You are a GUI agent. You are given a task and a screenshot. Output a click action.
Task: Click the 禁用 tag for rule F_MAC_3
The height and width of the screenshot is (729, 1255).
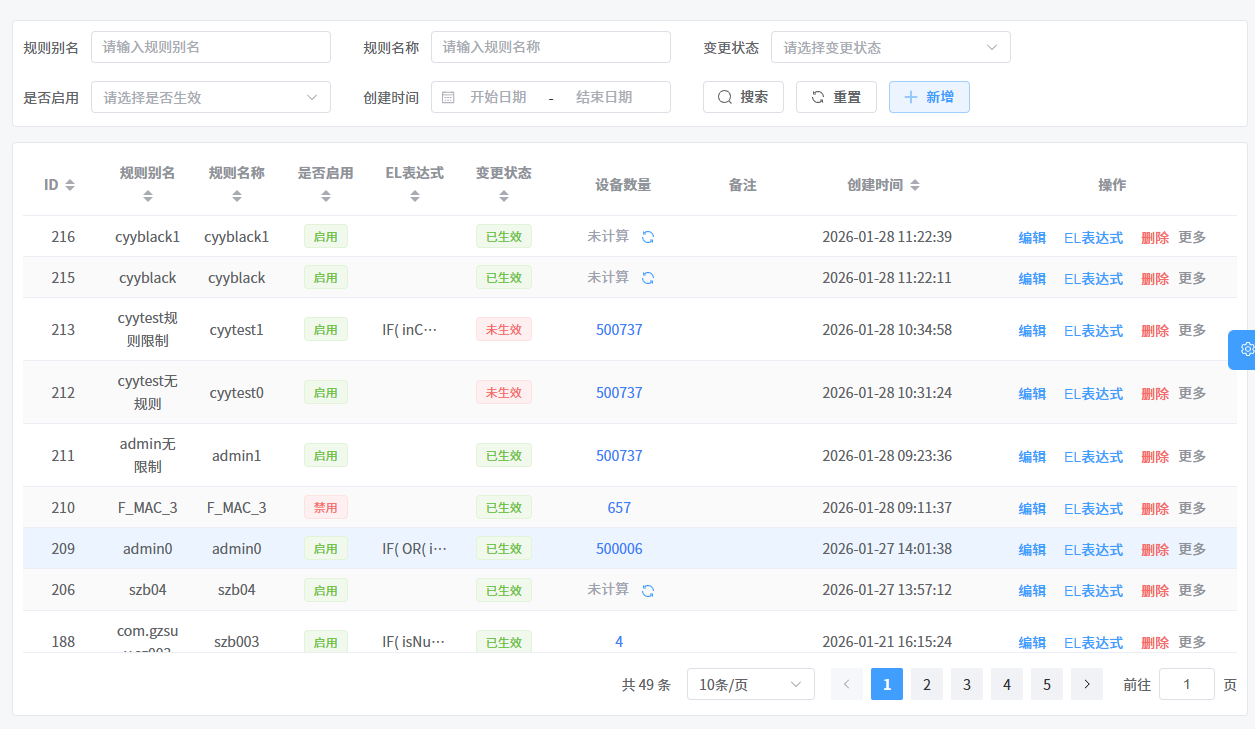[325, 507]
